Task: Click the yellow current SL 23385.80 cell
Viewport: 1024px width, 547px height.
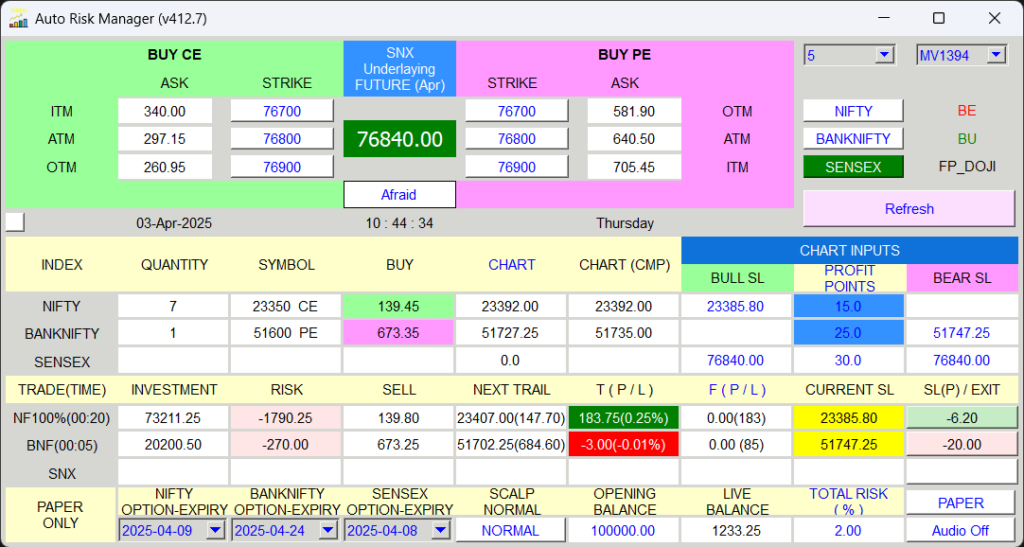Action: pyautogui.click(x=849, y=418)
